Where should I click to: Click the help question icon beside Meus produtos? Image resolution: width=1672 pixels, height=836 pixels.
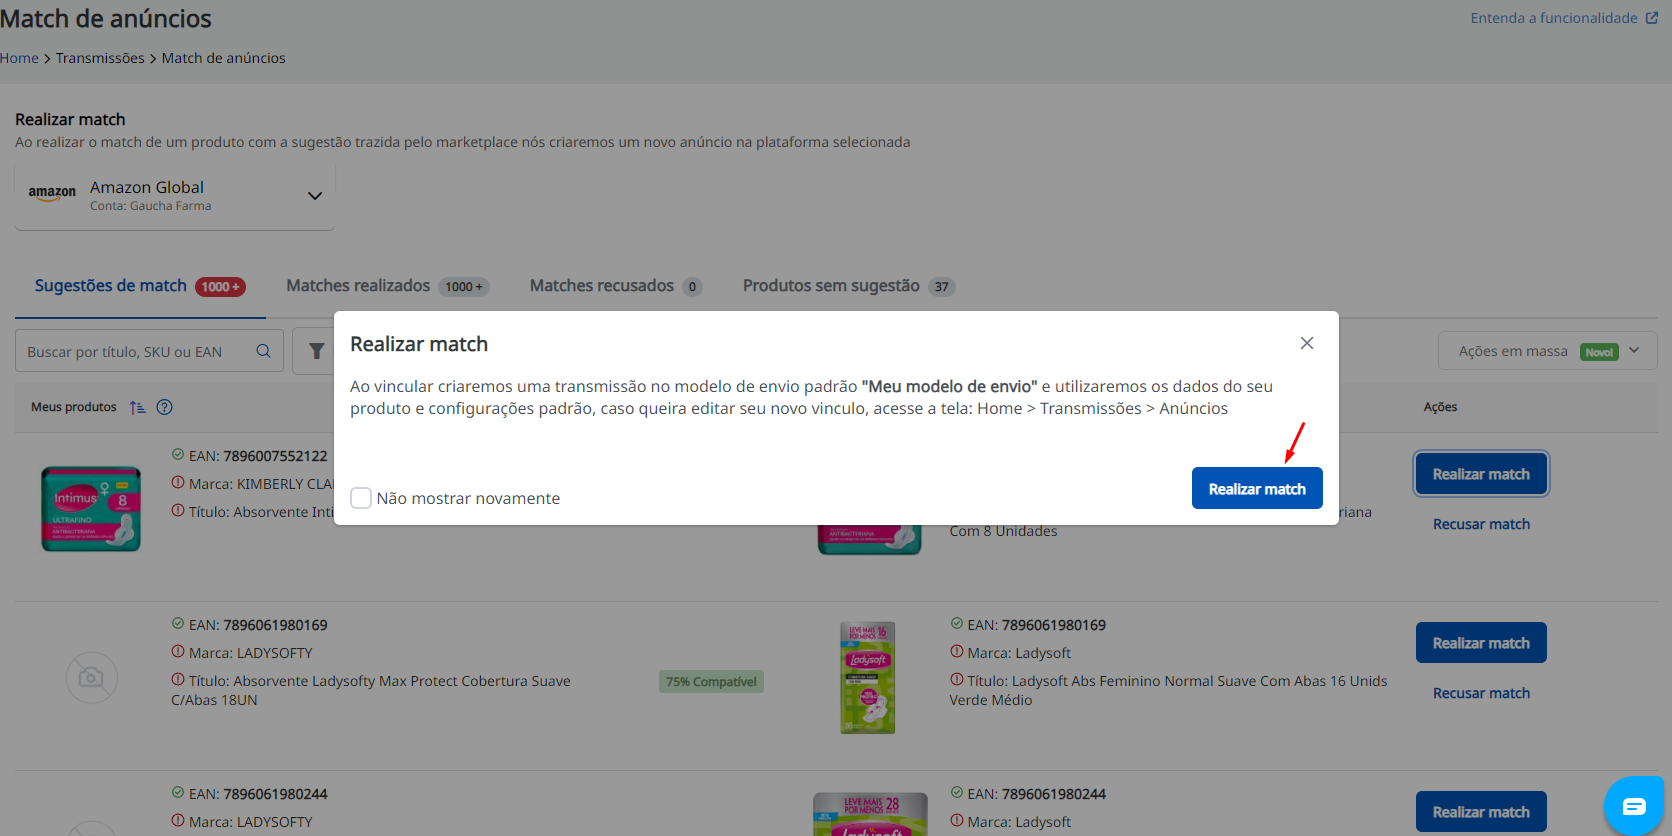[165, 407]
